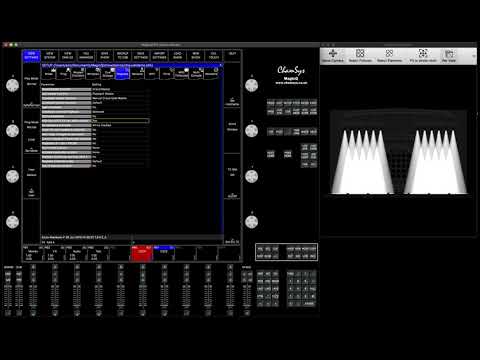Switch to the Hardware settings tab
This screenshot has width=480, height=360.
pos(211,73)
